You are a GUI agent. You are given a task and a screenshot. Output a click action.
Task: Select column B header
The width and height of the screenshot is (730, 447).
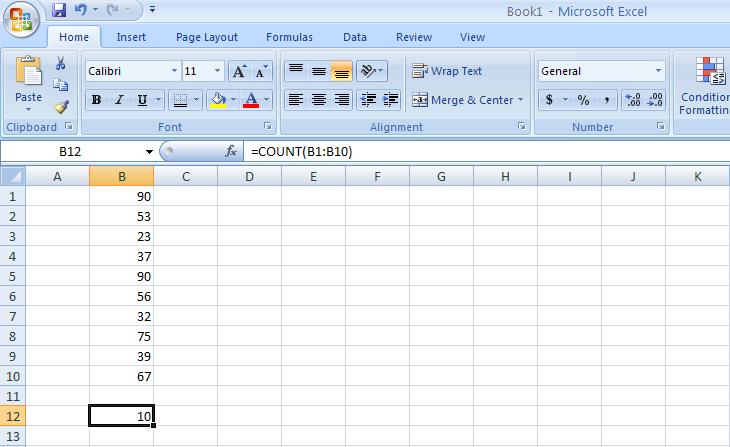coord(122,176)
